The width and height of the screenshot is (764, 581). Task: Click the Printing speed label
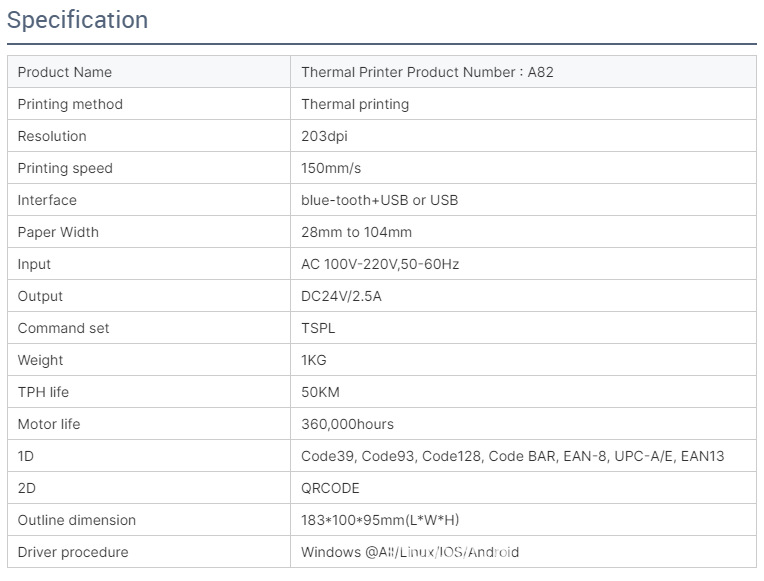(x=65, y=168)
